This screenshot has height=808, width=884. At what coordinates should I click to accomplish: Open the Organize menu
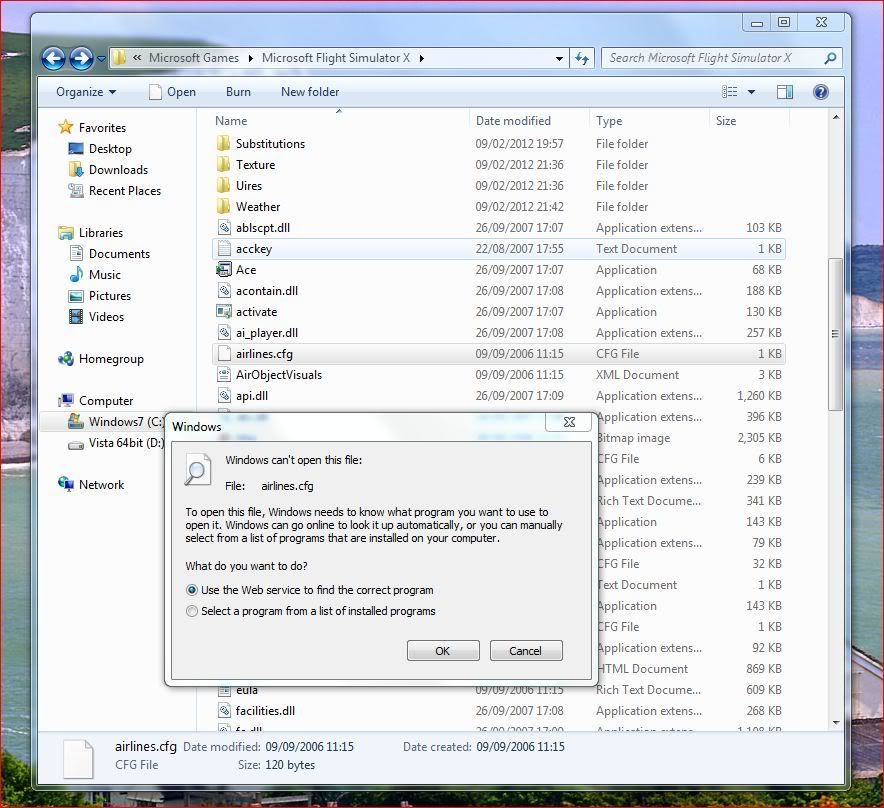click(x=86, y=92)
